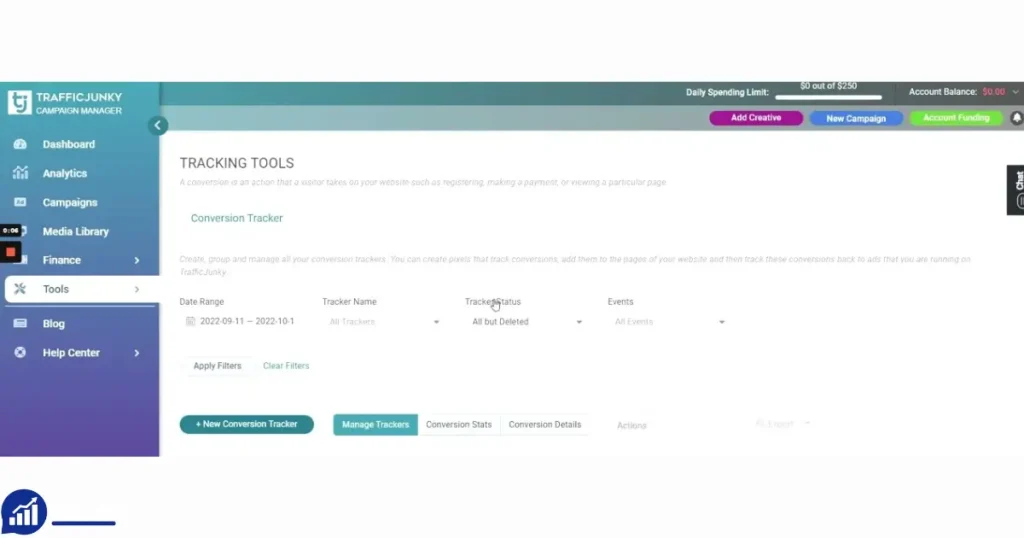Screen dimensions: 1024x538
Task: Click + New Conversion Tracker button
Action: (247, 424)
